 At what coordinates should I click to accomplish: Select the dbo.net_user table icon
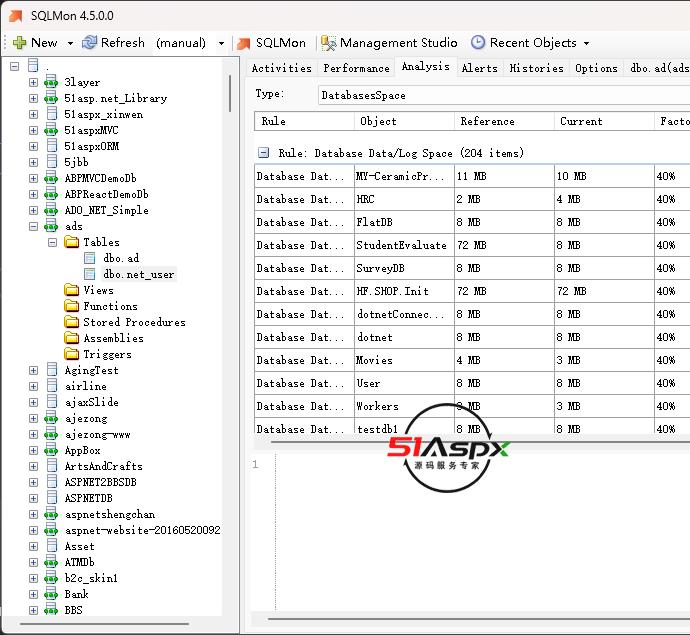(x=90, y=274)
